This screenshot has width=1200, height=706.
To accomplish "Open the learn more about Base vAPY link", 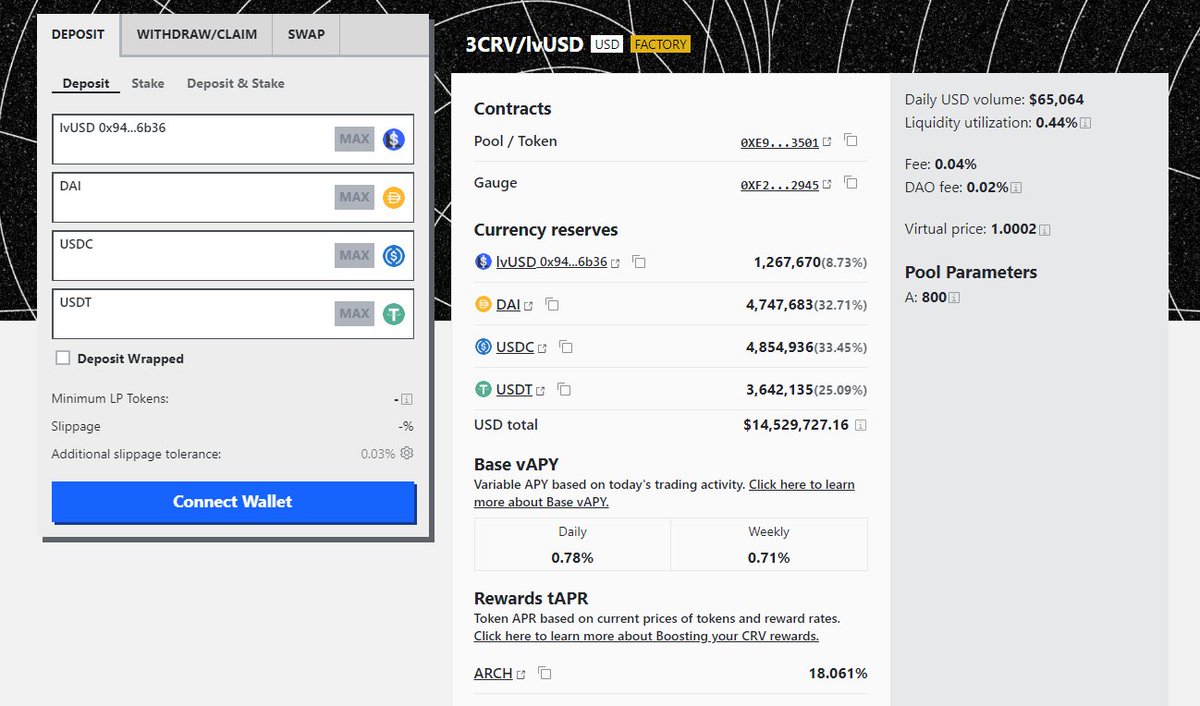I will [x=664, y=493].
